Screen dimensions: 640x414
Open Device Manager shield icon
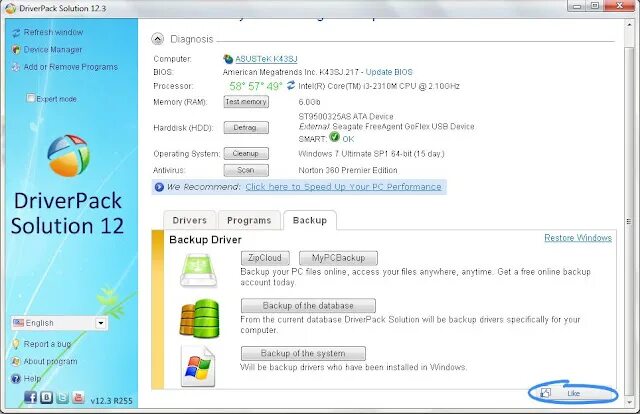click(16, 50)
